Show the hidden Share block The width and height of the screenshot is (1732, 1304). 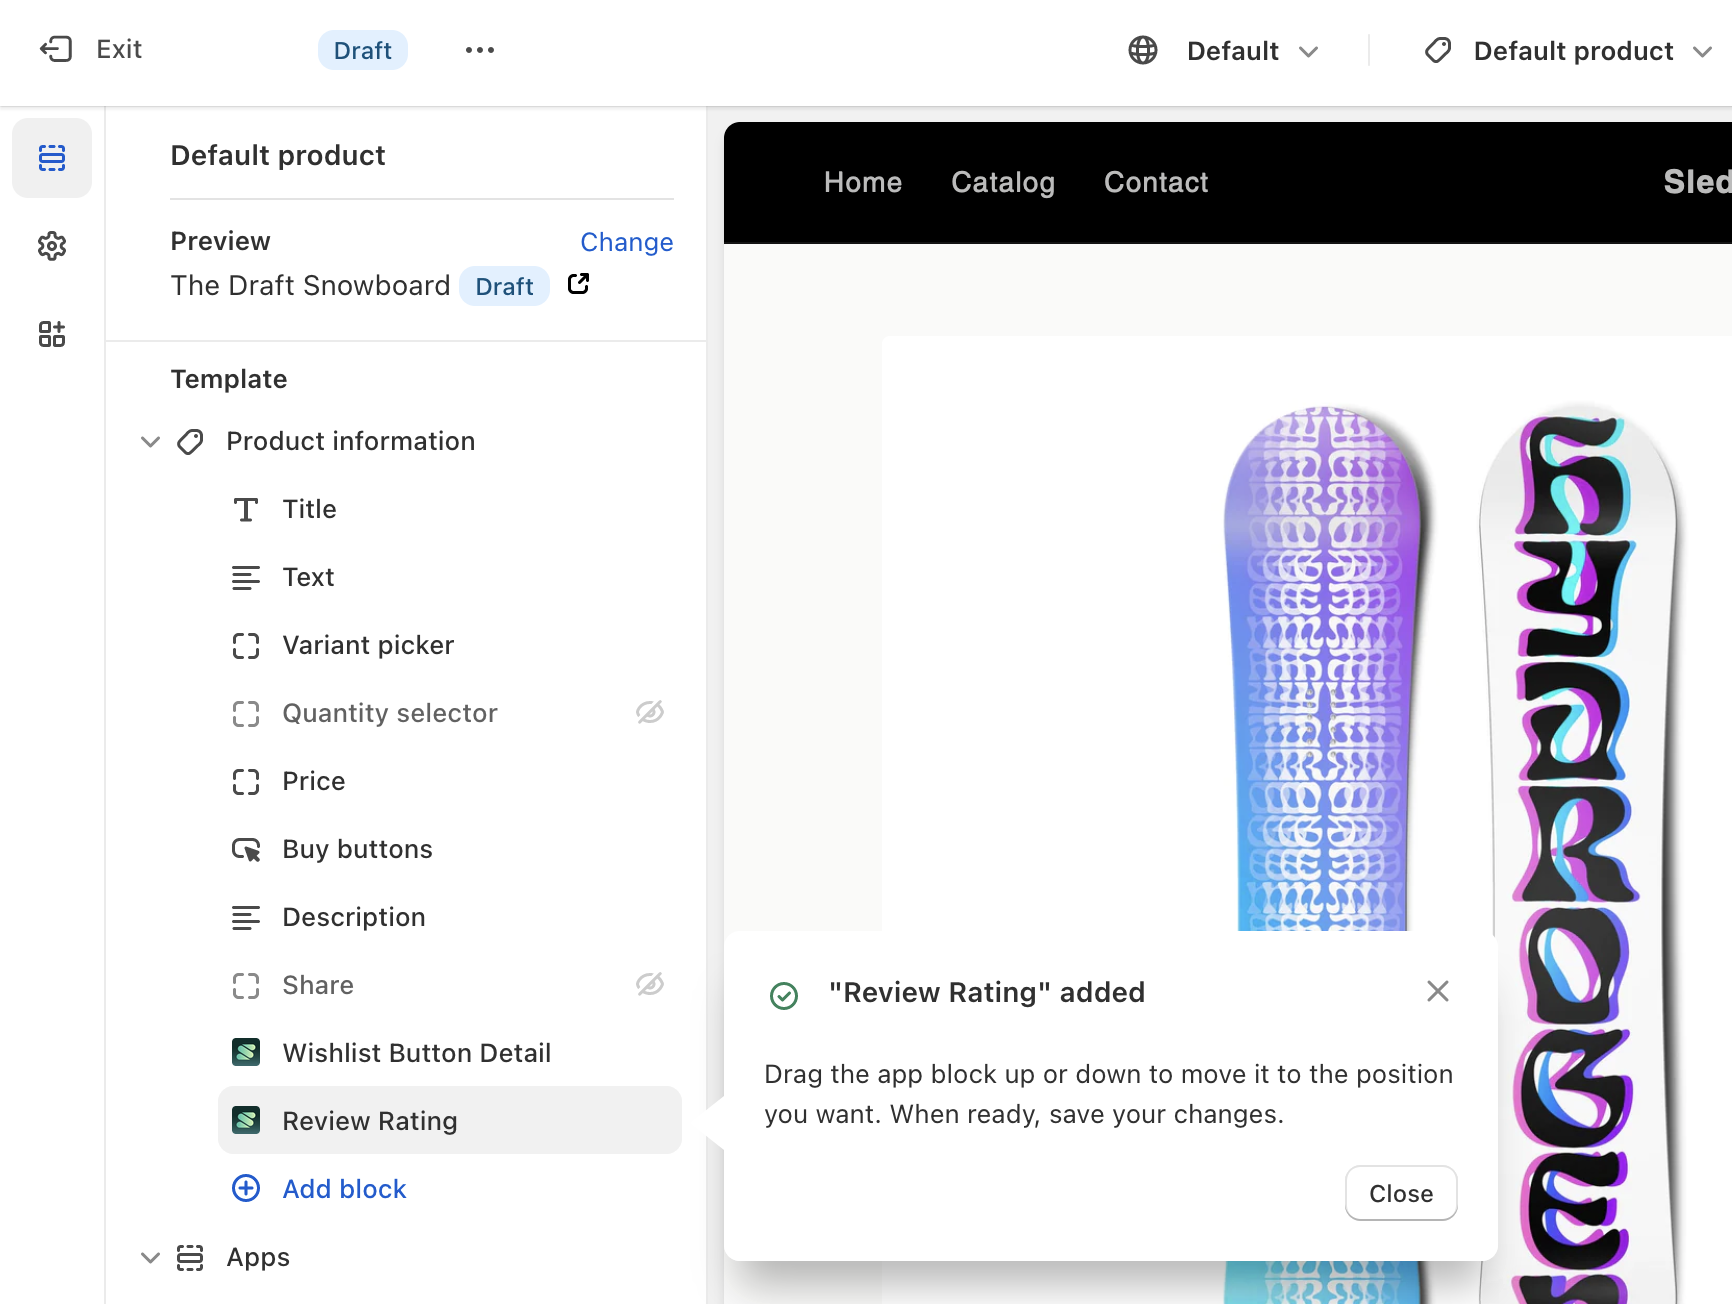(x=650, y=984)
